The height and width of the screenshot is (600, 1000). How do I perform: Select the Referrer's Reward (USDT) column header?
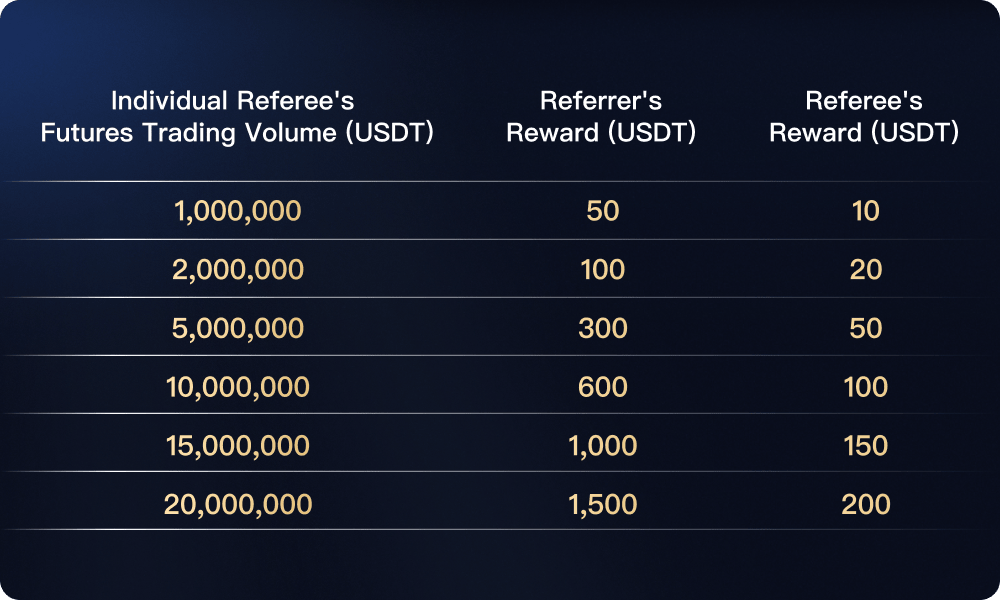pos(601,117)
